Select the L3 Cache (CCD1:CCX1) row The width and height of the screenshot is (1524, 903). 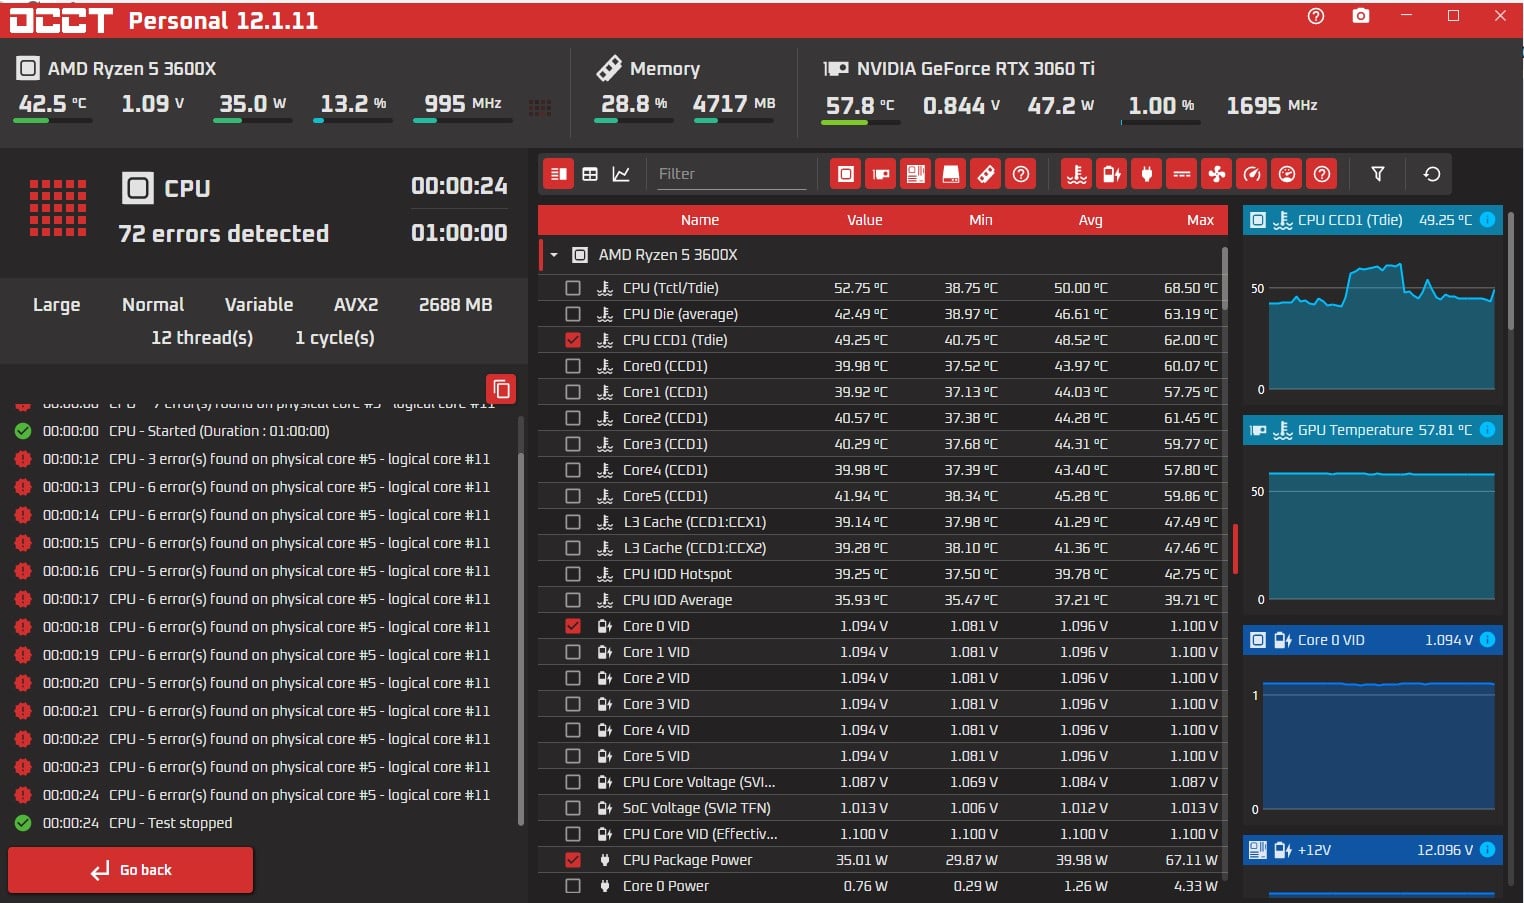click(882, 522)
